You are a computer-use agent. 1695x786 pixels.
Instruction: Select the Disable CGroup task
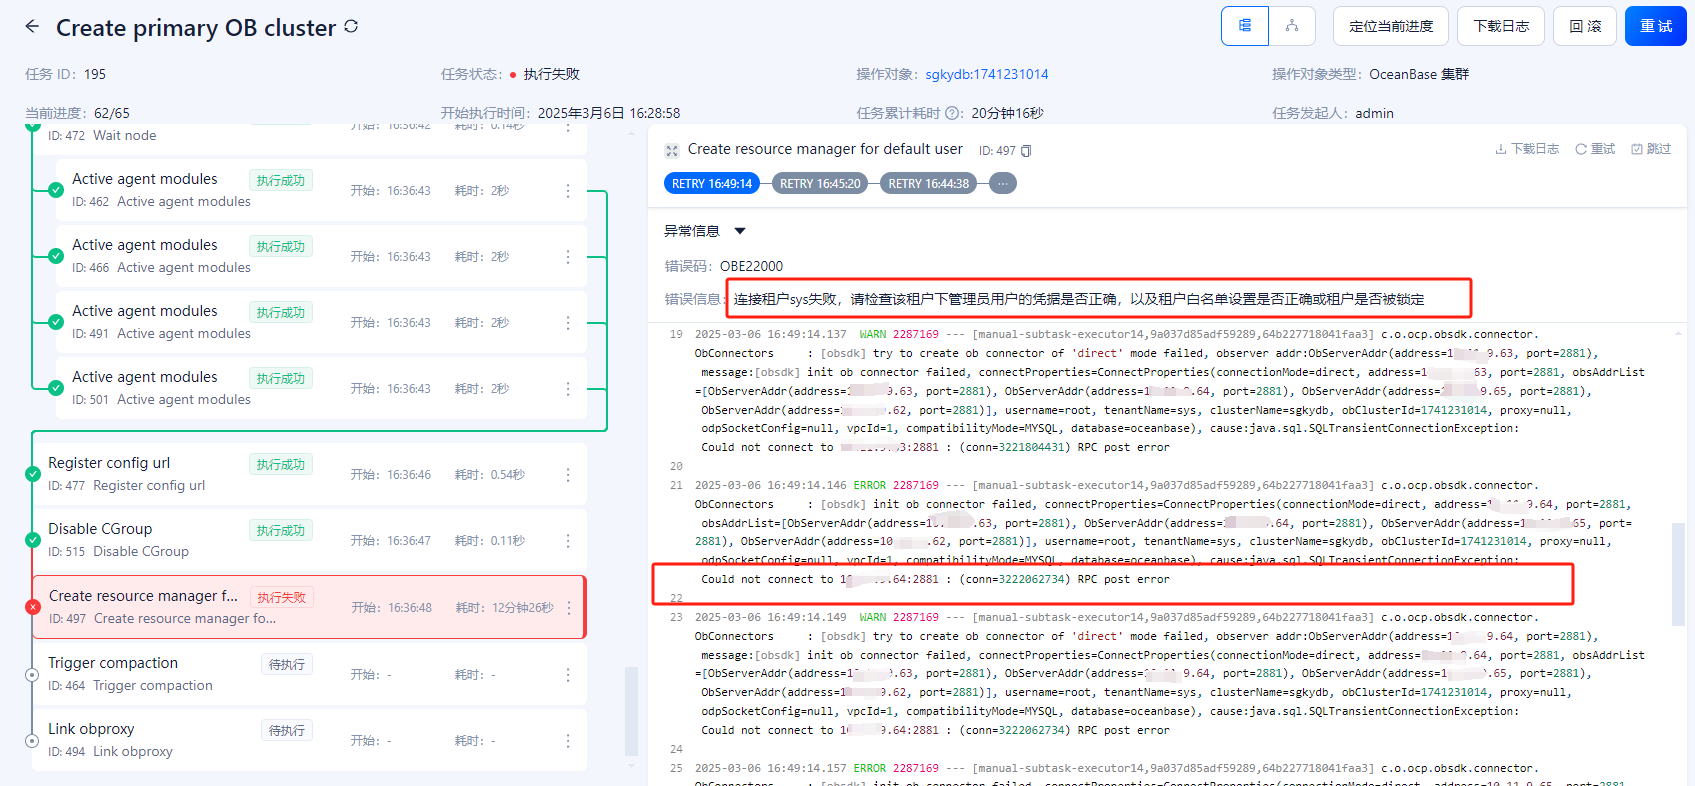[x=309, y=540]
